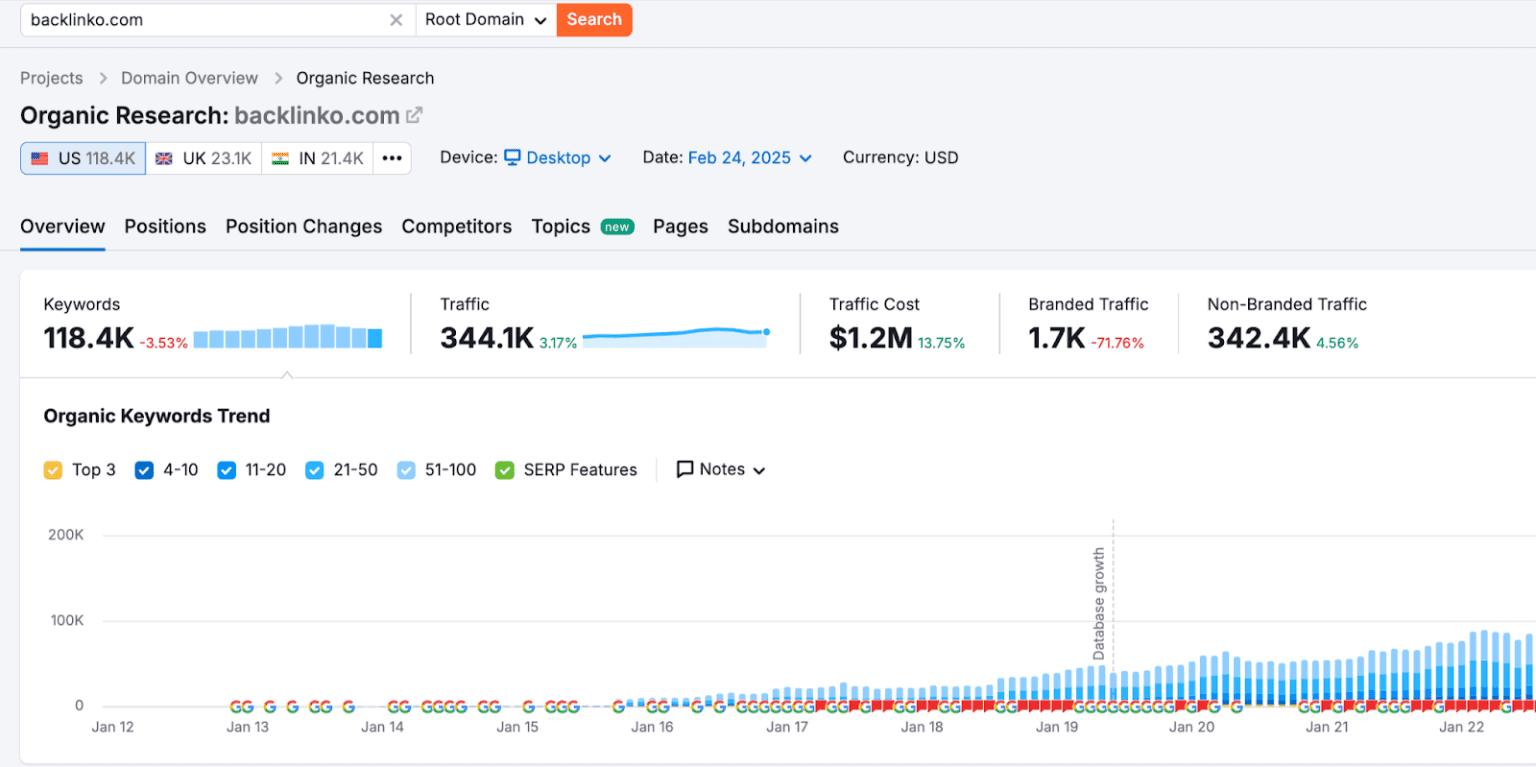
Task: Disable the SERP Features checkbox
Action: pyautogui.click(x=505, y=470)
